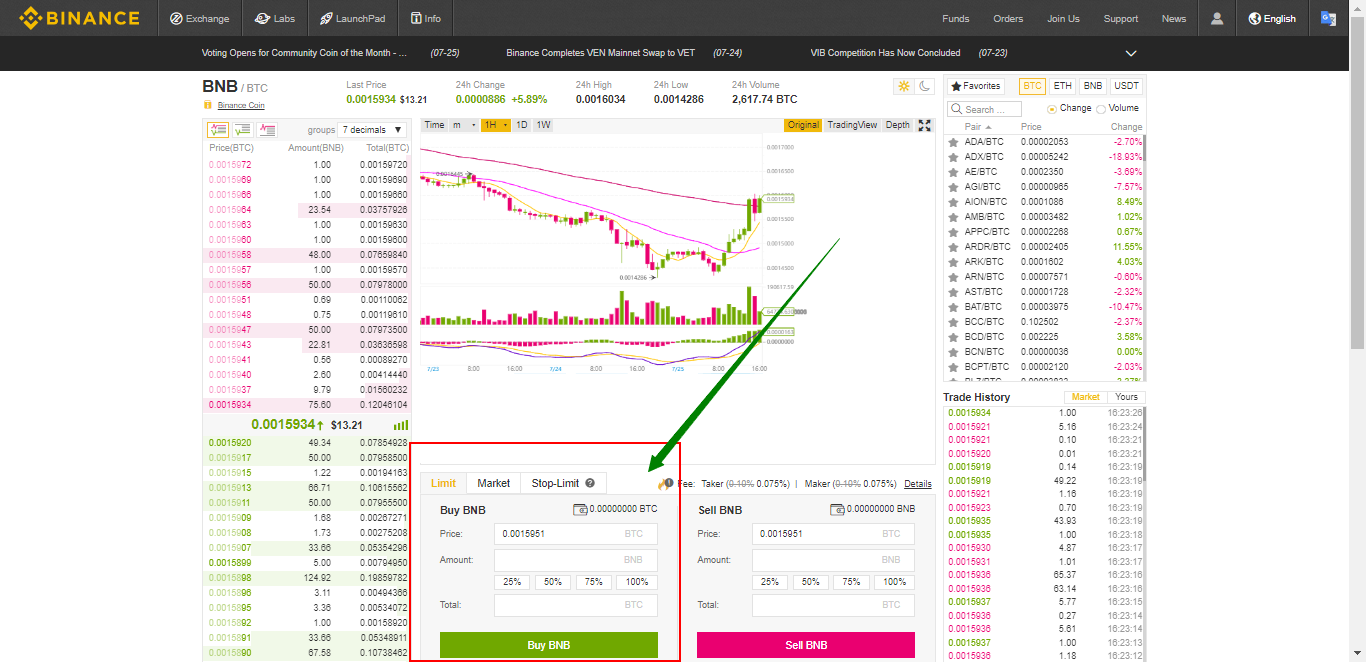1366x662 pixels.
Task: Open Funds in the top navigation
Action: coord(955,18)
